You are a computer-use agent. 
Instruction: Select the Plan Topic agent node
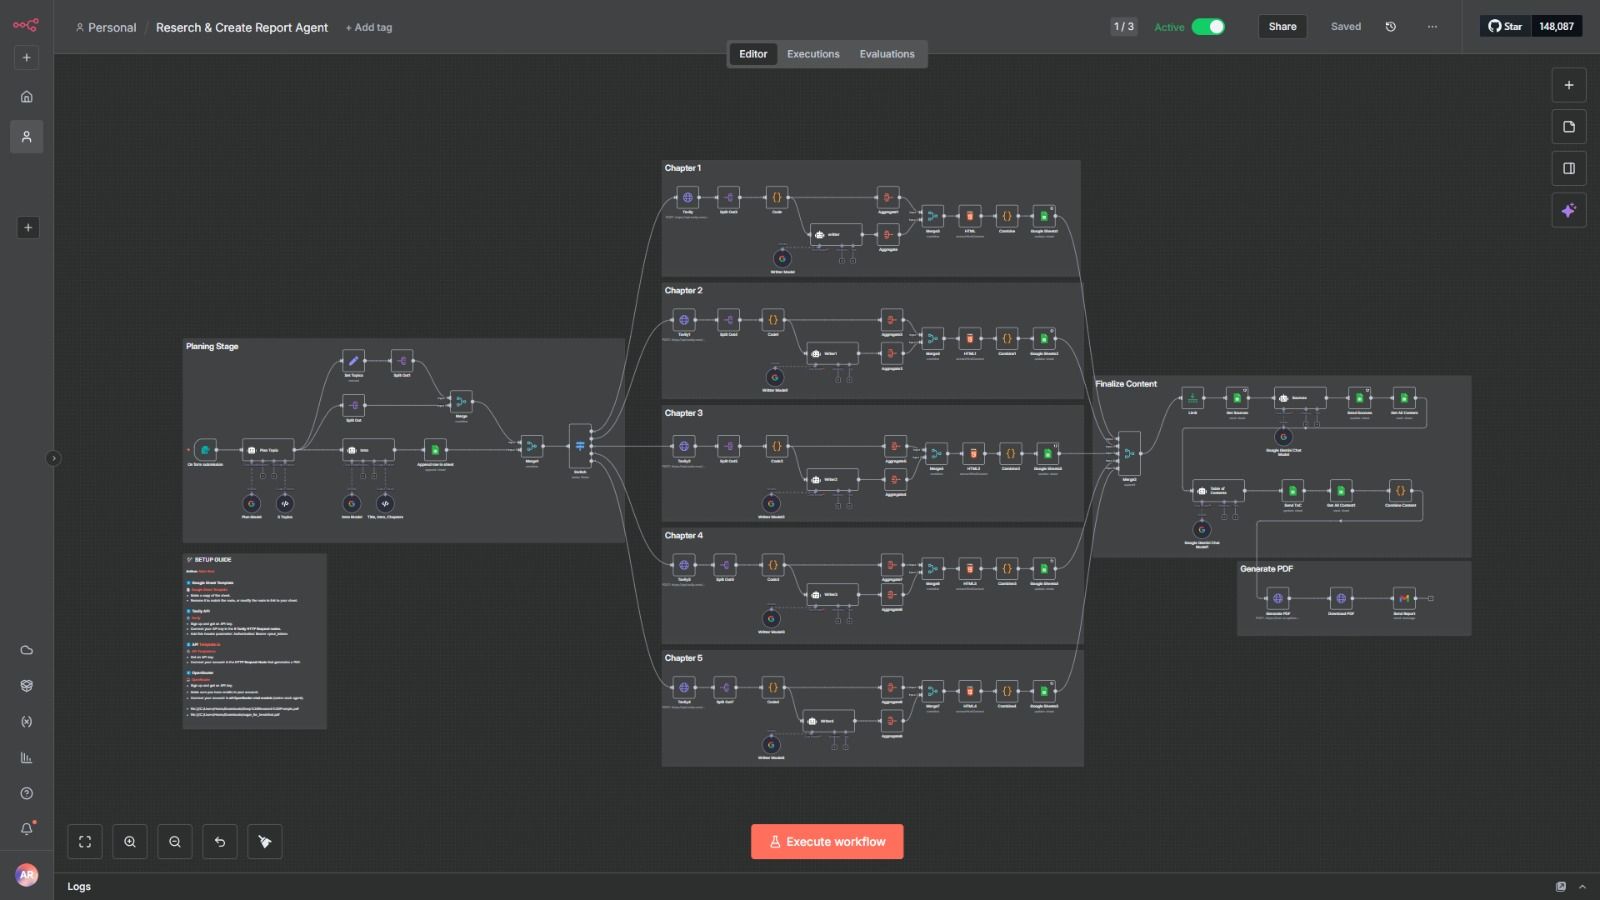point(268,450)
